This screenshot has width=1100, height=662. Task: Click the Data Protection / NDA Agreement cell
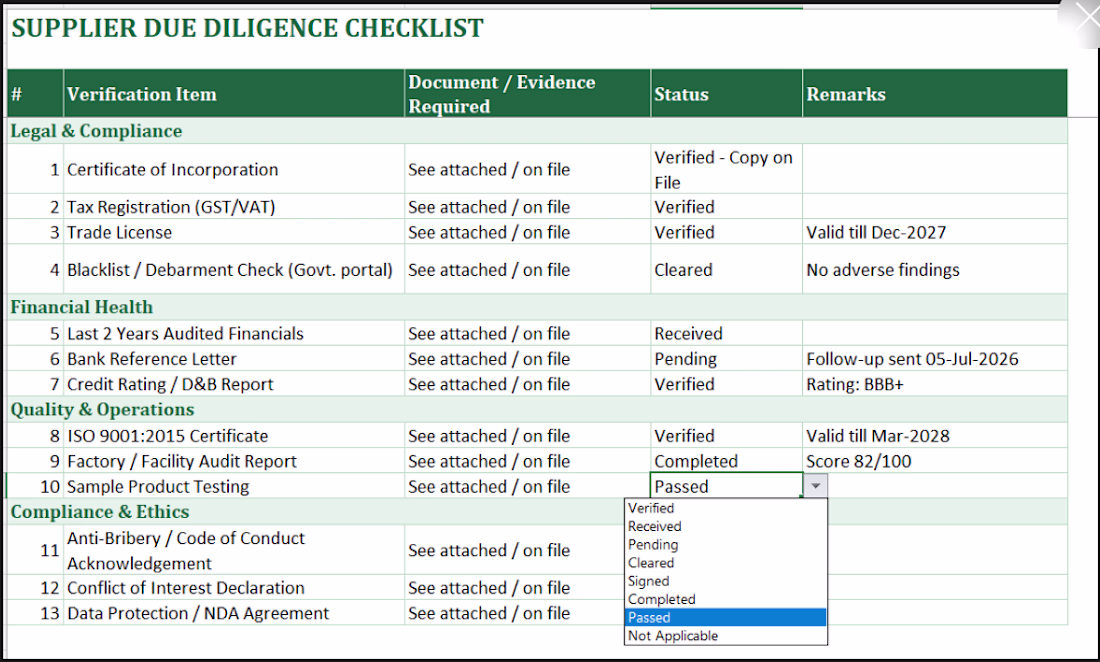234,613
